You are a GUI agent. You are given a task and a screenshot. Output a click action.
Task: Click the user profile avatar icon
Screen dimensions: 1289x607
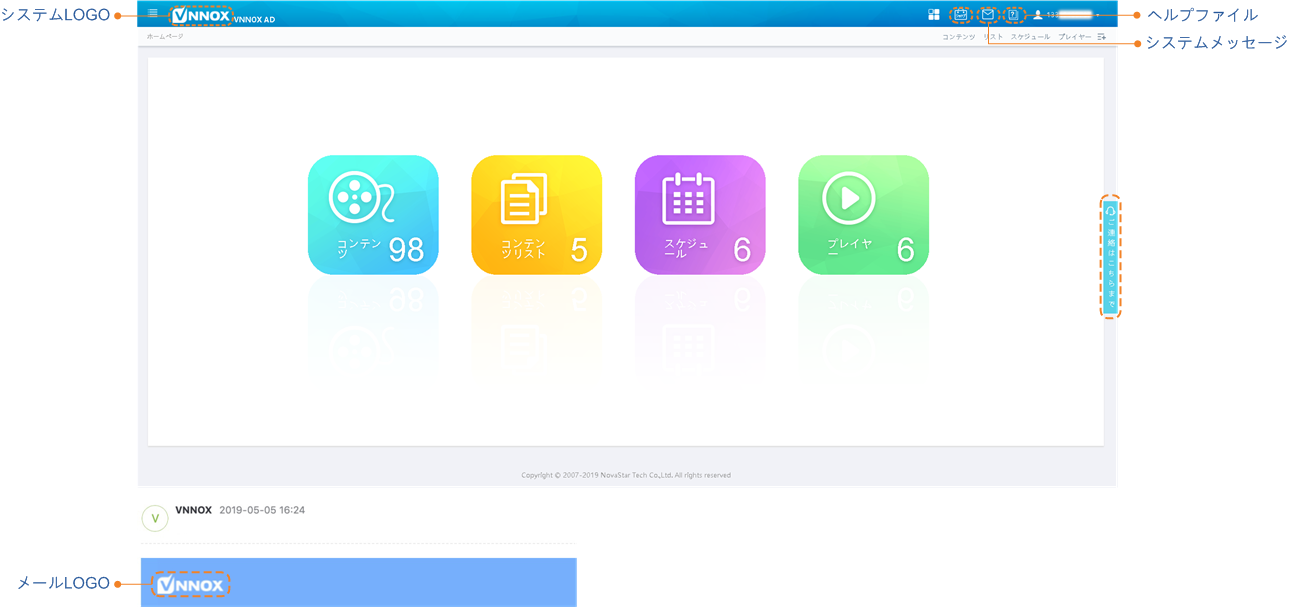(x=1038, y=15)
